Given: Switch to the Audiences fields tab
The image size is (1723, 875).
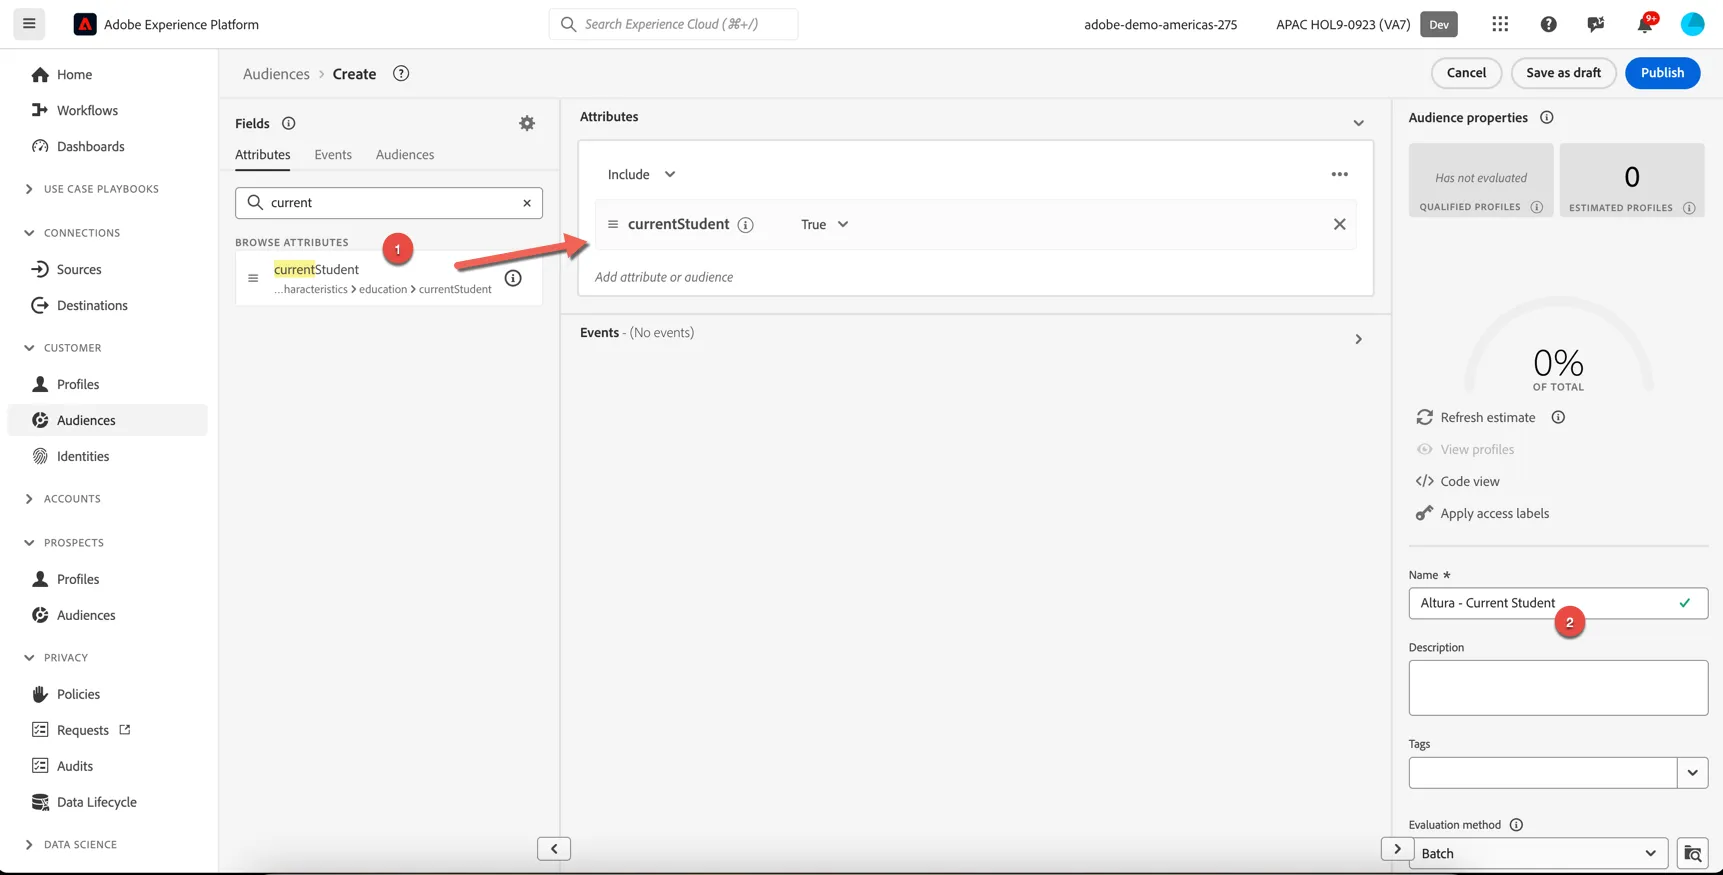Looking at the screenshot, I should tap(405, 154).
